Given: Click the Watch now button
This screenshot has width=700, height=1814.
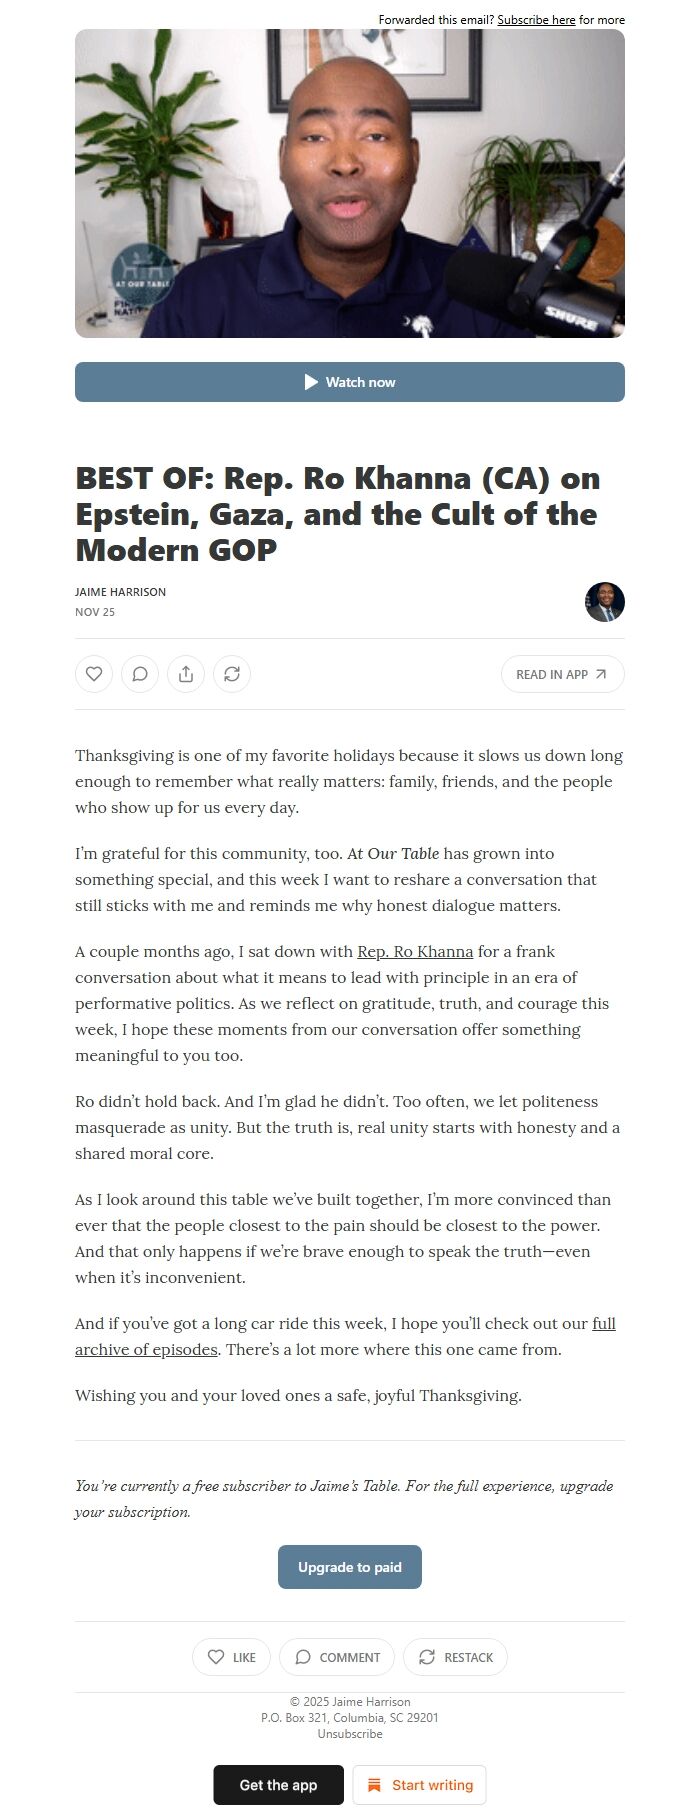Looking at the screenshot, I should [x=349, y=382].
